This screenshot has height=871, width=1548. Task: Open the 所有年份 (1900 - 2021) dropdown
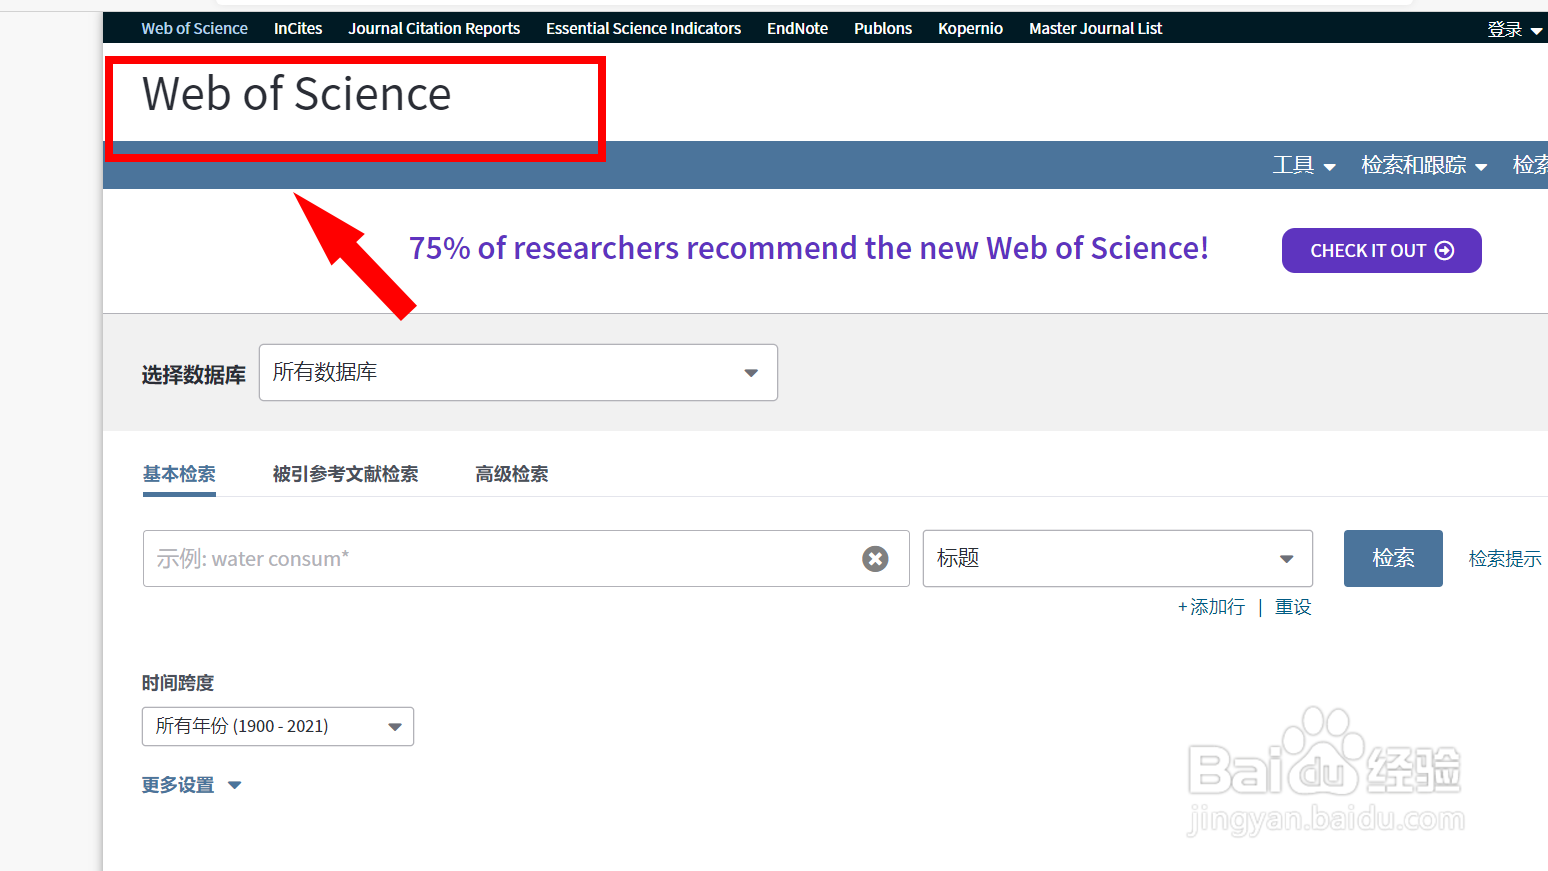278,726
